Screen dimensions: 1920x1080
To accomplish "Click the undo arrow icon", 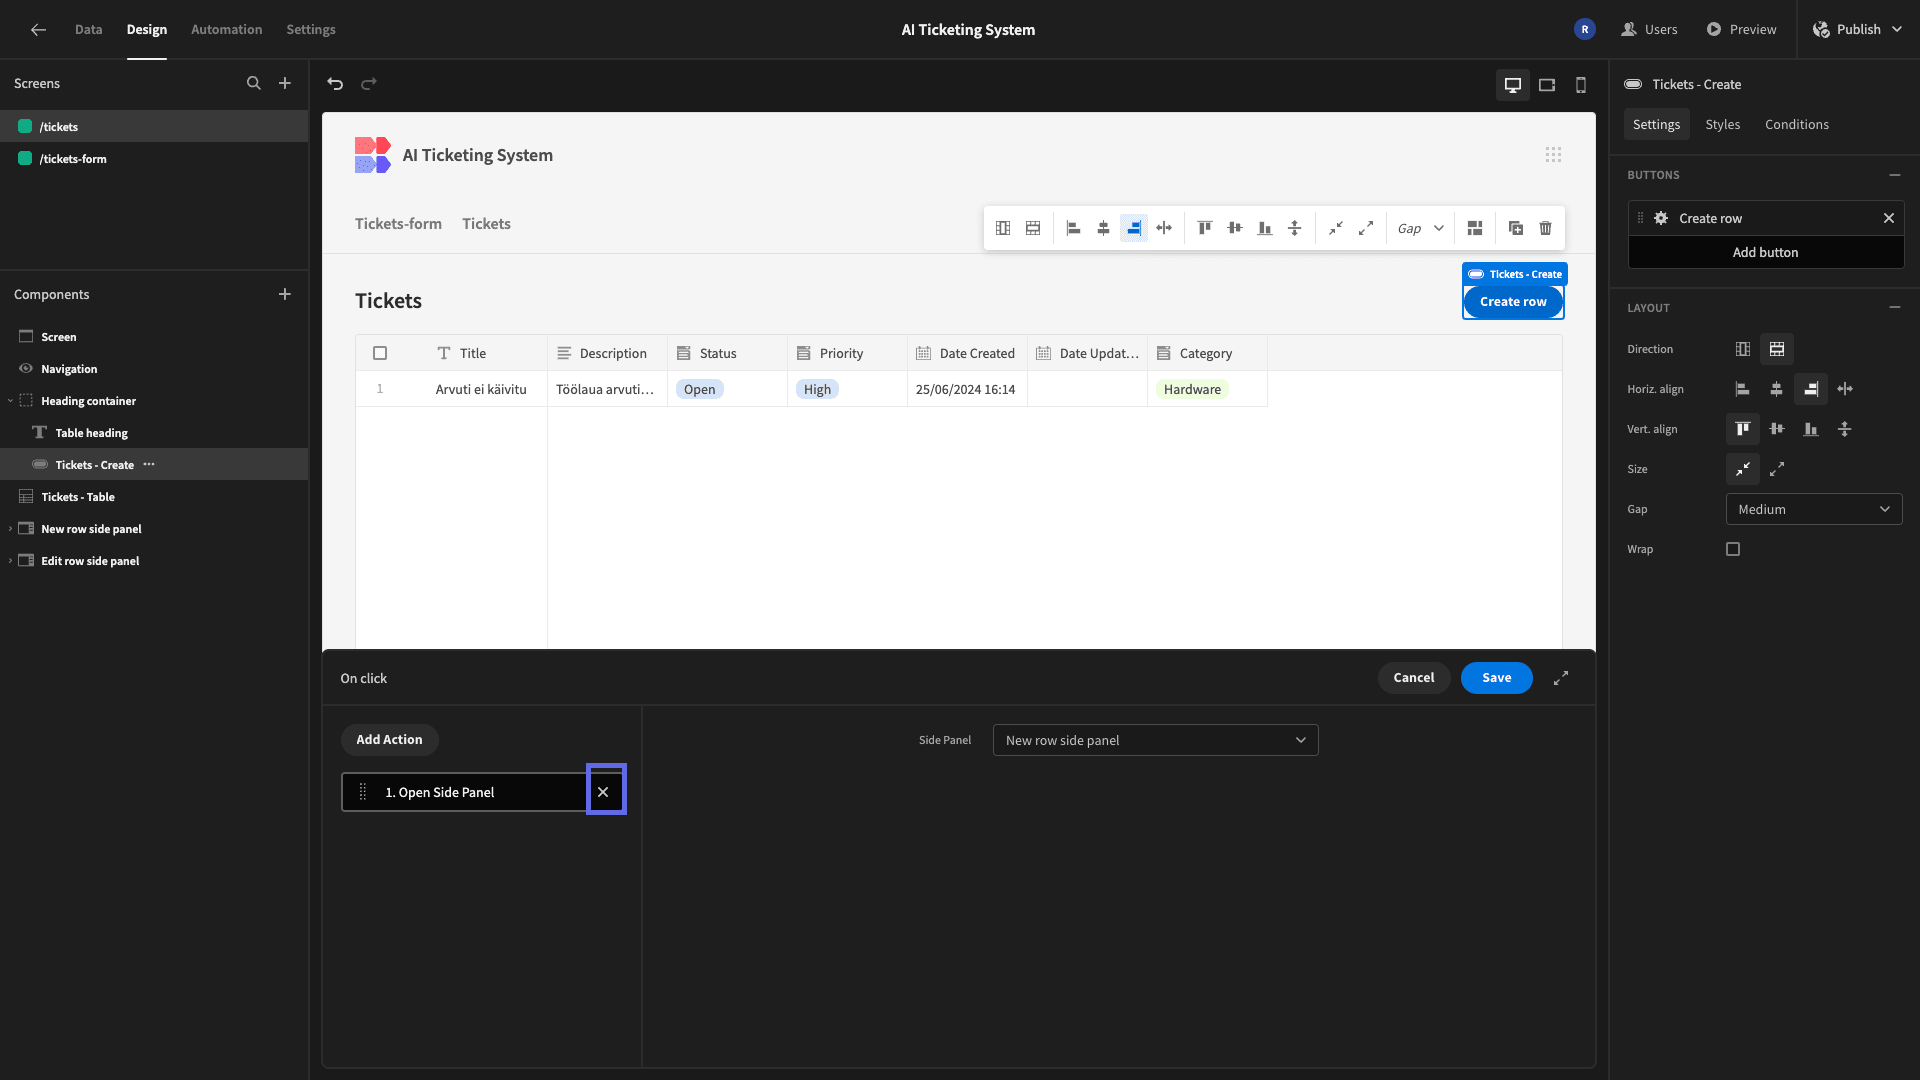I will coord(335,84).
